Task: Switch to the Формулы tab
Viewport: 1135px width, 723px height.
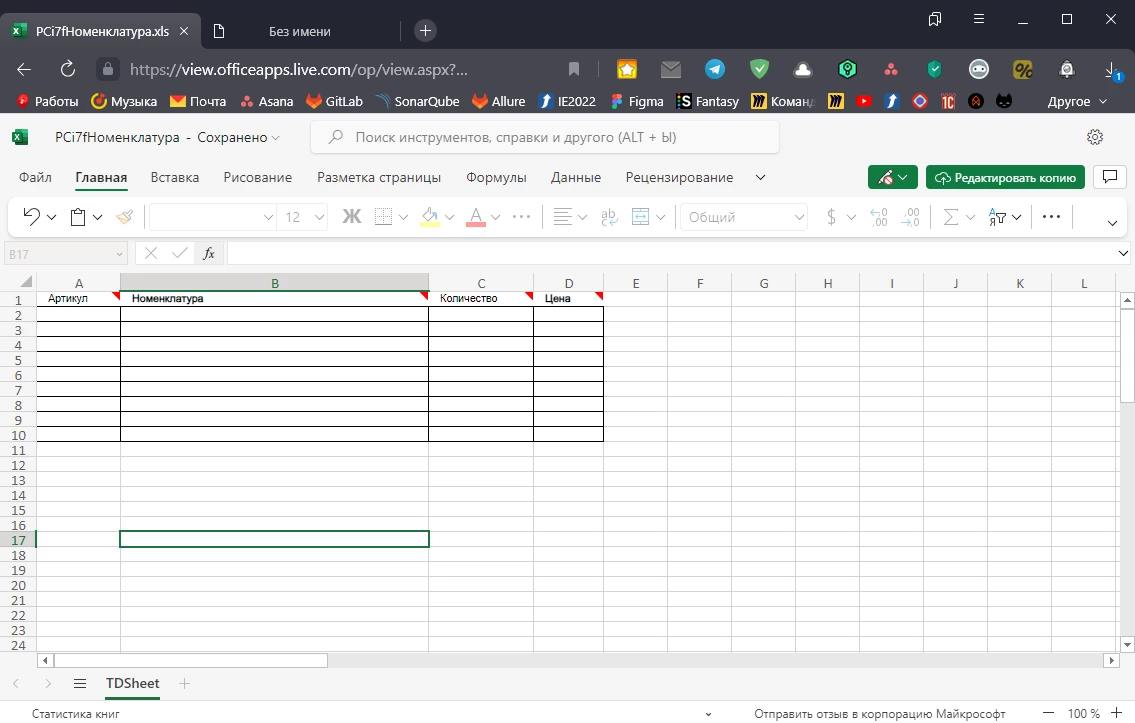Action: click(496, 177)
